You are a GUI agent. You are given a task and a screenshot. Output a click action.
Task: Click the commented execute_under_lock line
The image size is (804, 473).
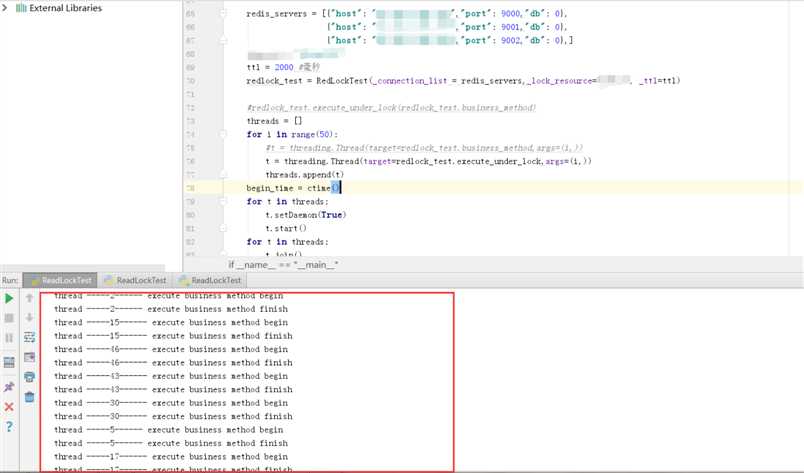click(x=391, y=108)
